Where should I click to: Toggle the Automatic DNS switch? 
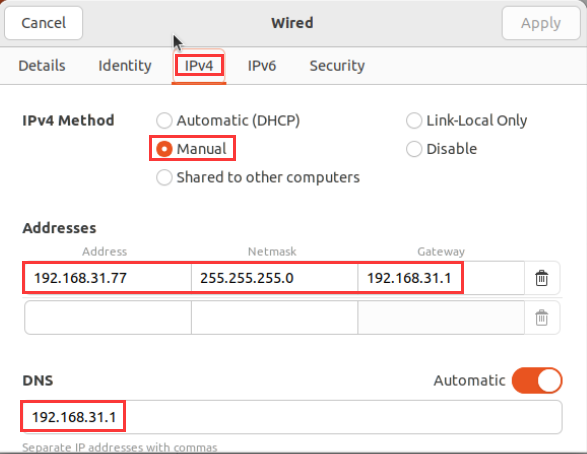(x=537, y=380)
